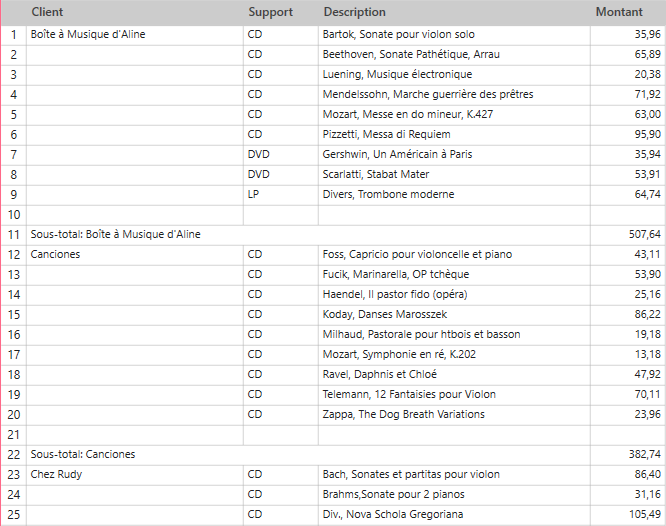Select the Mozart, Messe en do mineur cell

[x=407, y=114]
